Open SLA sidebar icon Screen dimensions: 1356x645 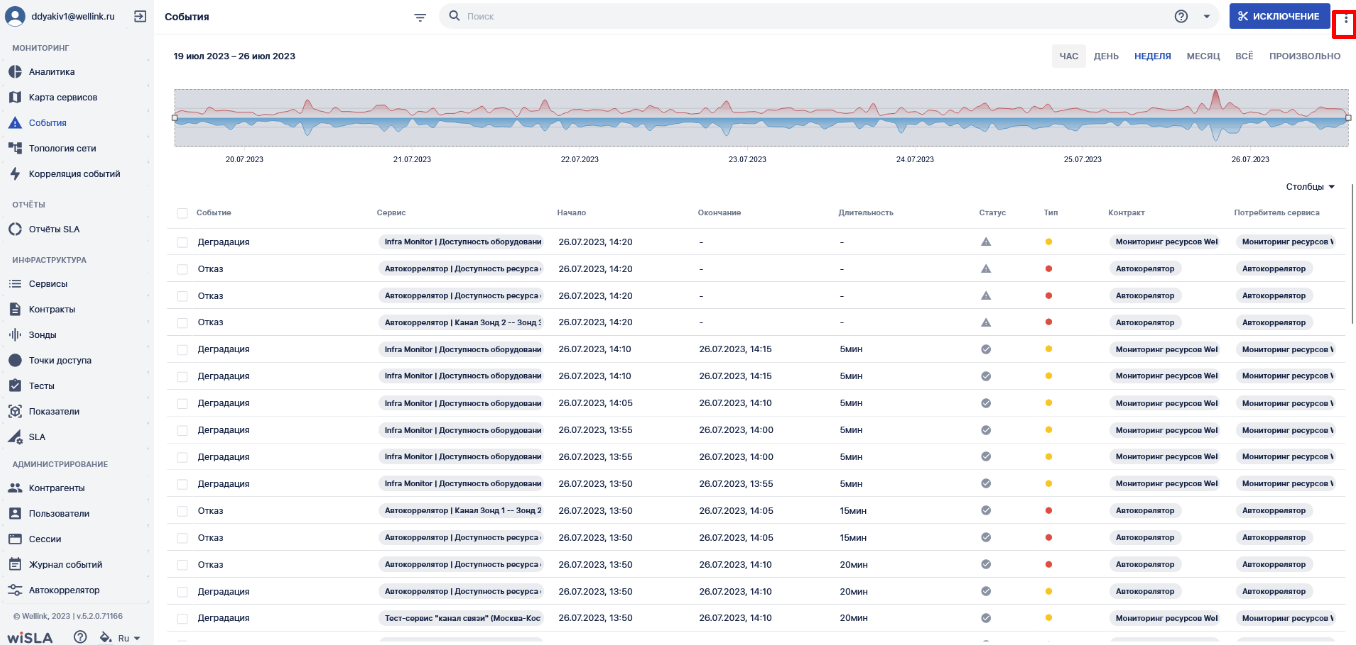click(15, 437)
